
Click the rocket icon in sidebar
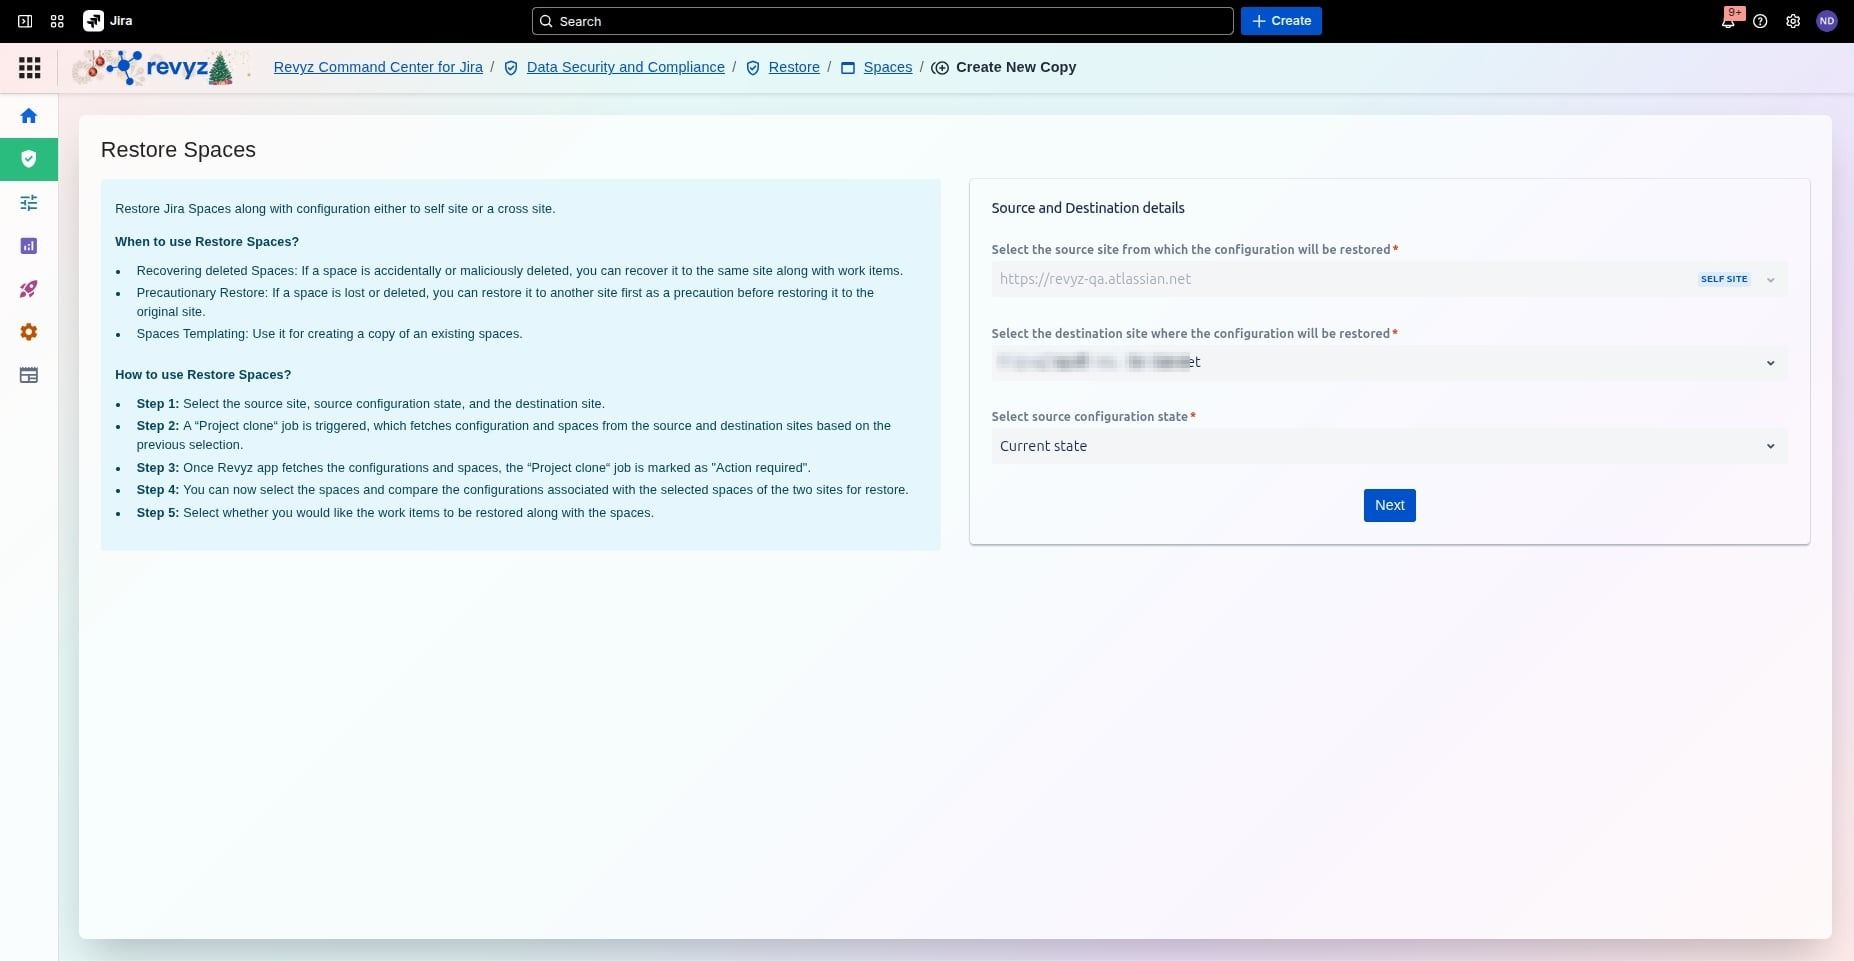coord(29,289)
